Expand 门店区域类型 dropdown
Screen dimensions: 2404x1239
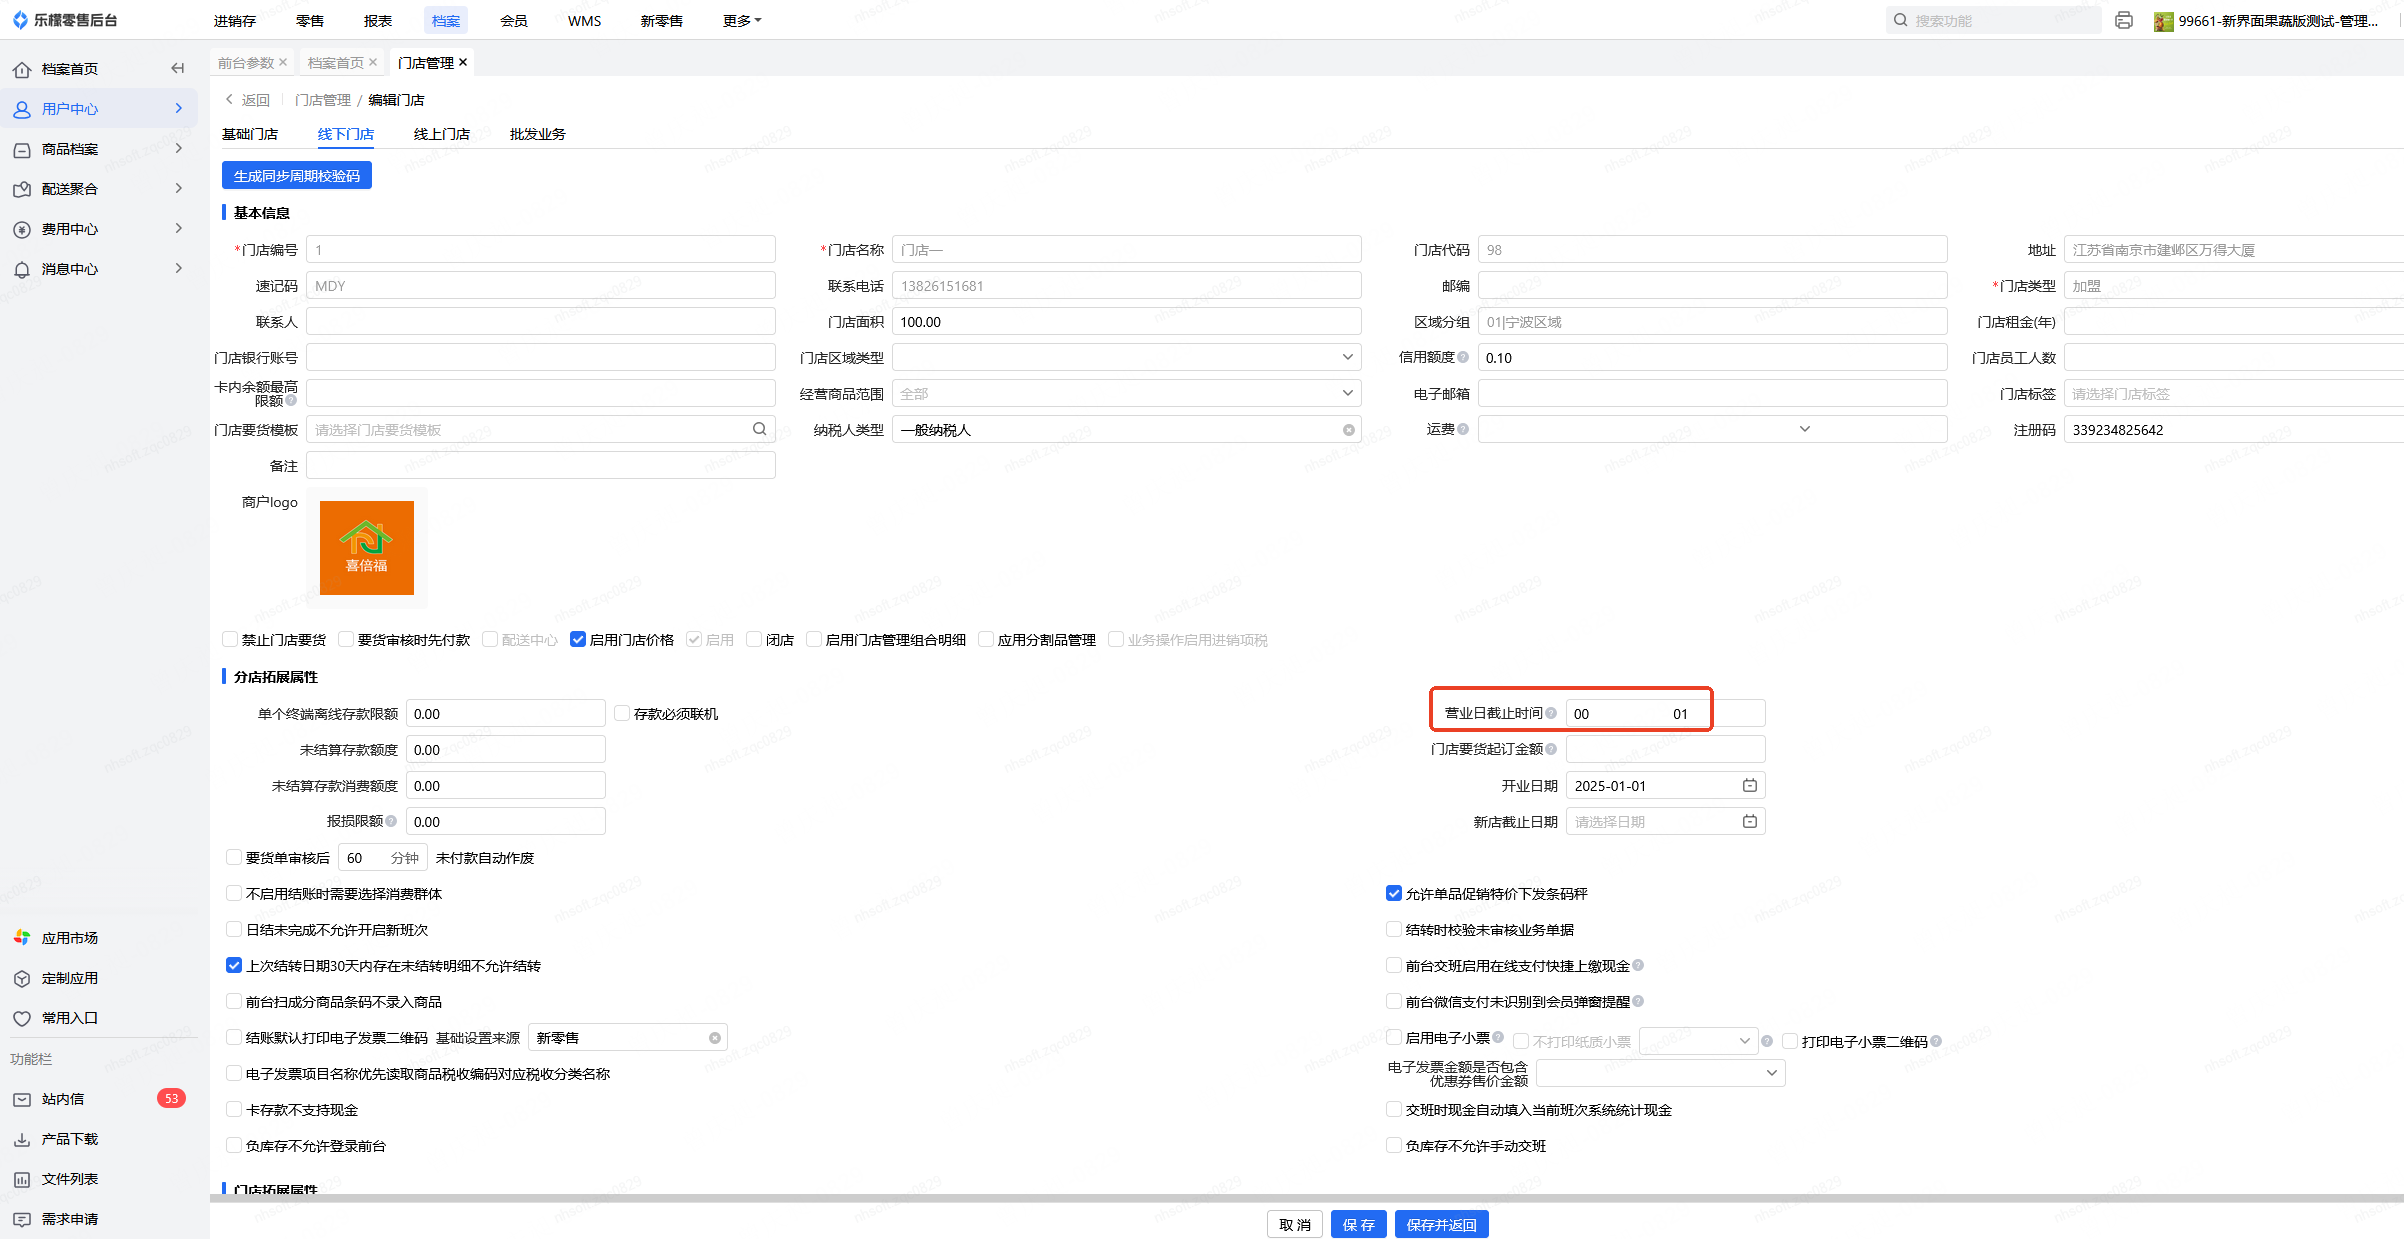[1347, 357]
